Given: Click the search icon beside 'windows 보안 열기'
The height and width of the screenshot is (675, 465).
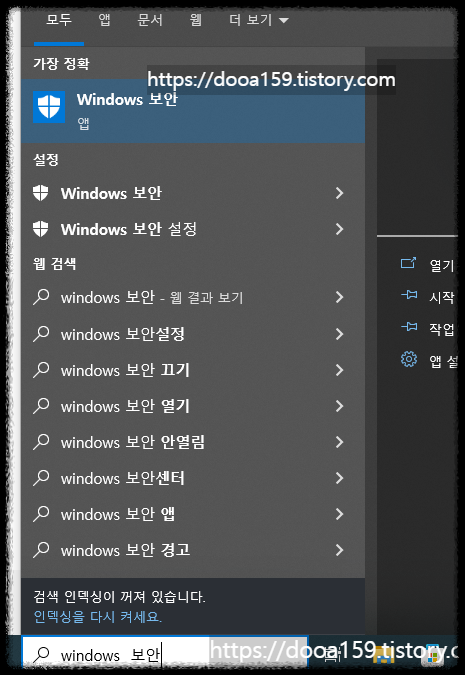Looking at the screenshot, I should (x=41, y=406).
